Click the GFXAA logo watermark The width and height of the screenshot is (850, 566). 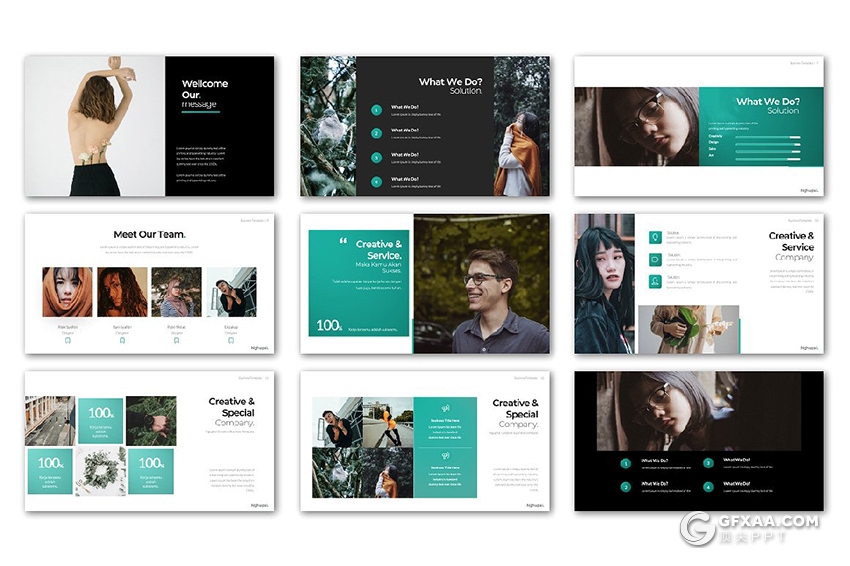click(x=698, y=528)
